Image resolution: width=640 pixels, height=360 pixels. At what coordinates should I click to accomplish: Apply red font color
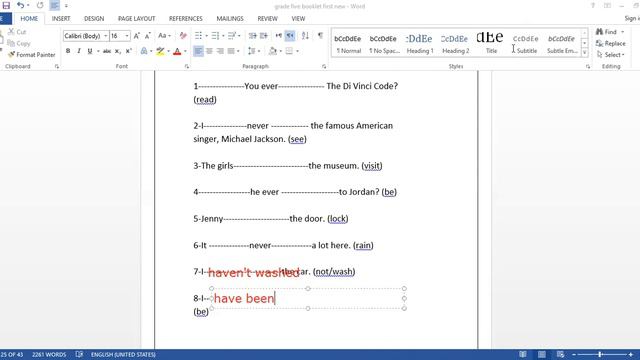[x=177, y=51]
